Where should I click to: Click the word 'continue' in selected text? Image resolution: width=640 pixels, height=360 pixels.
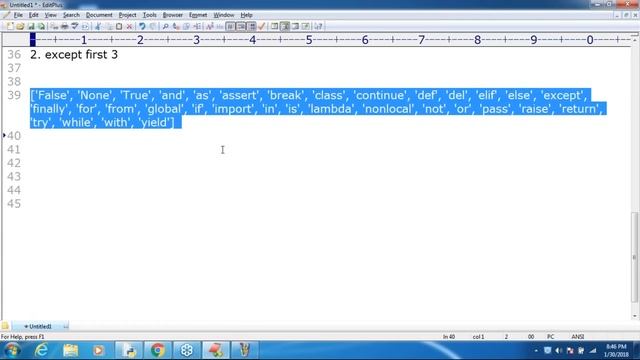pyautogui.click(x=380, y=96)
